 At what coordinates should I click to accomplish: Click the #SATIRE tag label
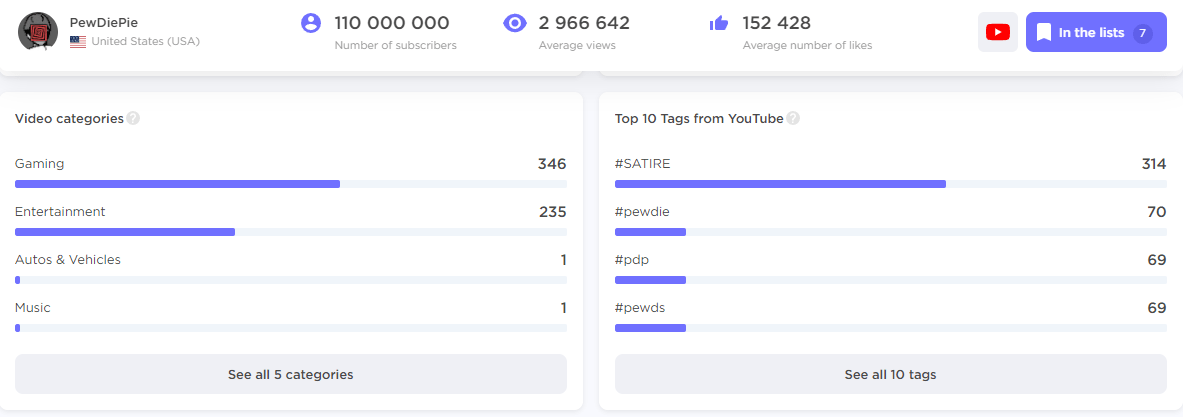point(643,164)
